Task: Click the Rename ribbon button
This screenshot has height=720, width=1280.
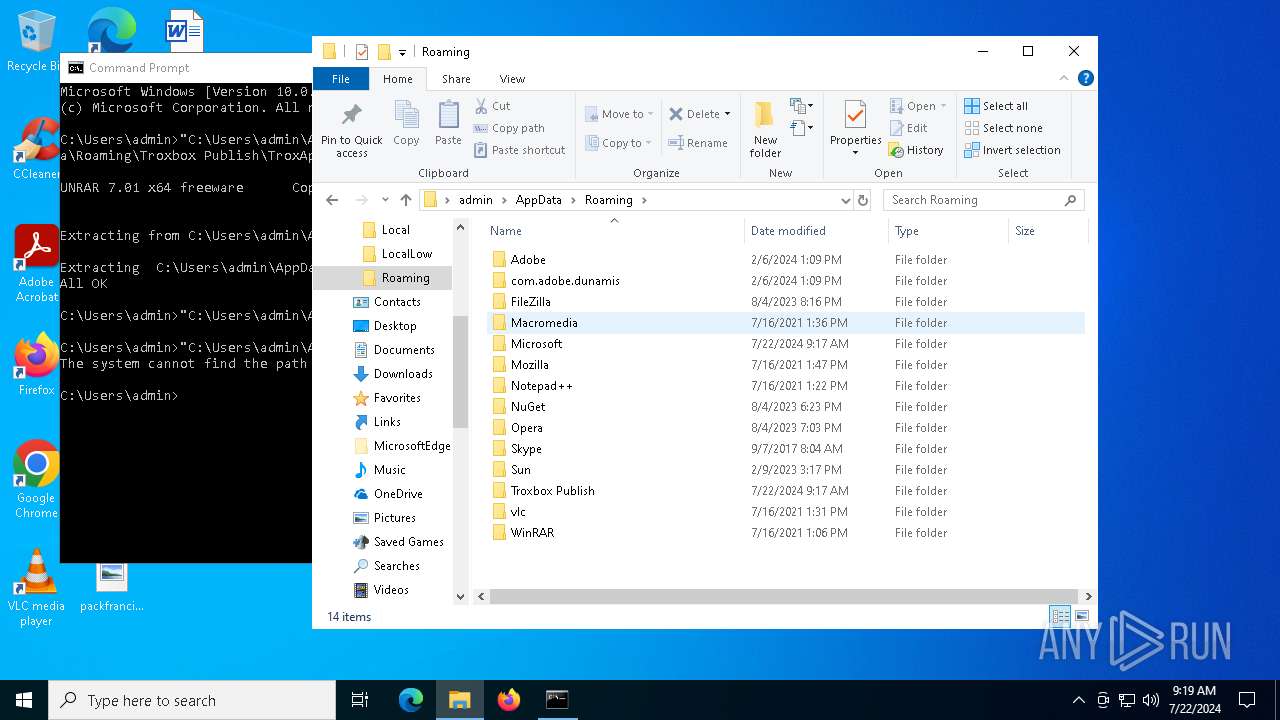Action: click(x=698, y=143)
